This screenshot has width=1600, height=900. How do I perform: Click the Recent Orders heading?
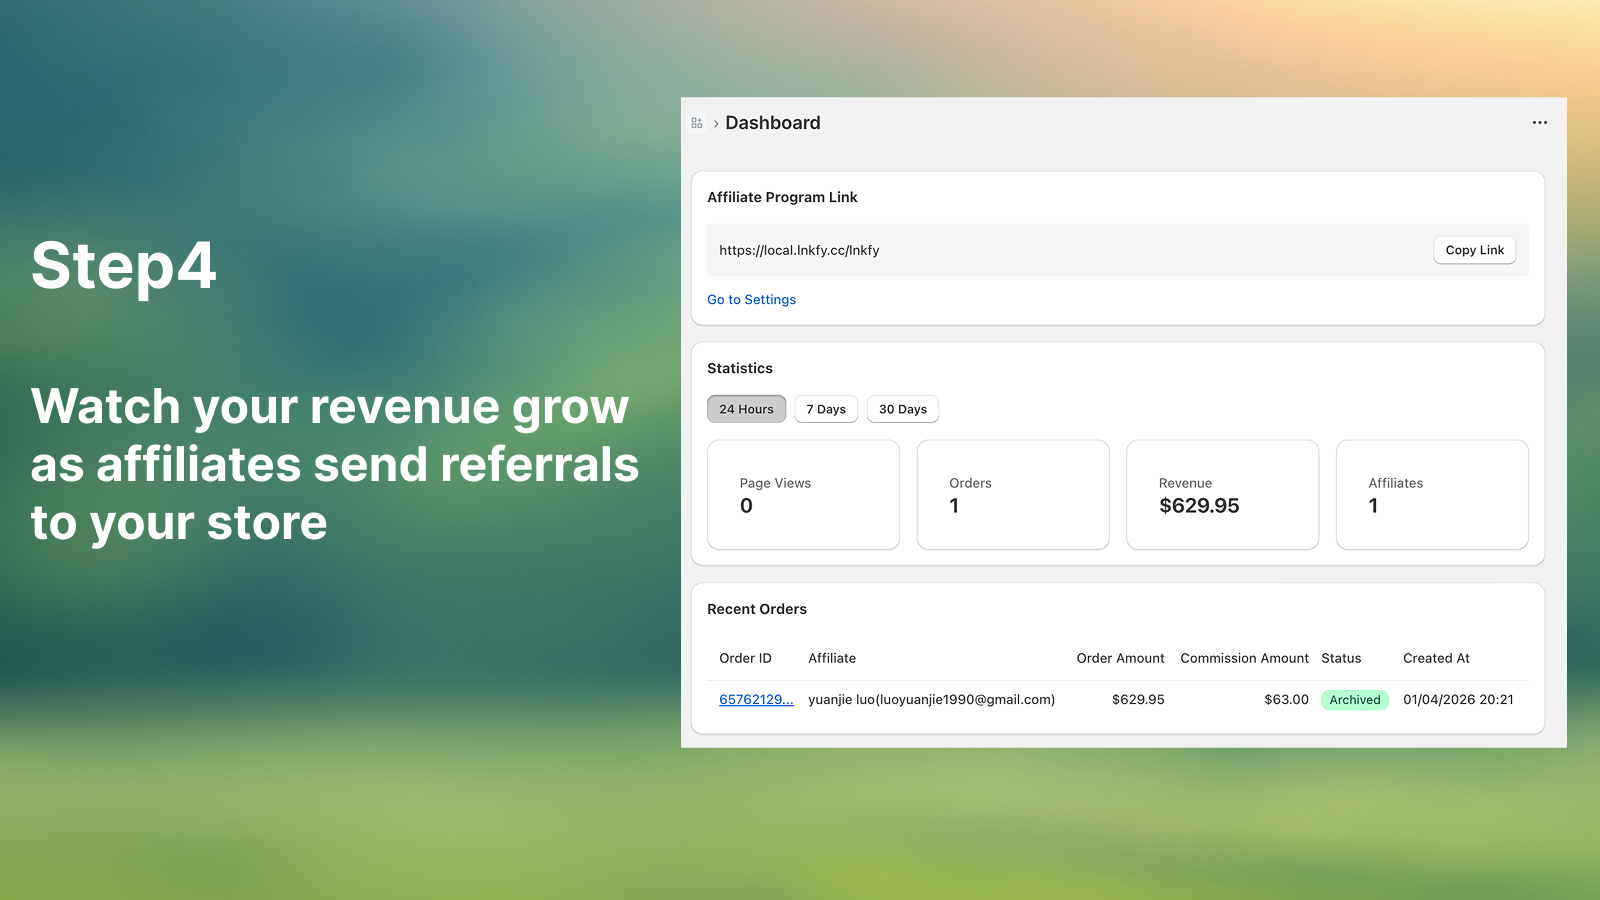pyautogui.click(x=757, y=609)
